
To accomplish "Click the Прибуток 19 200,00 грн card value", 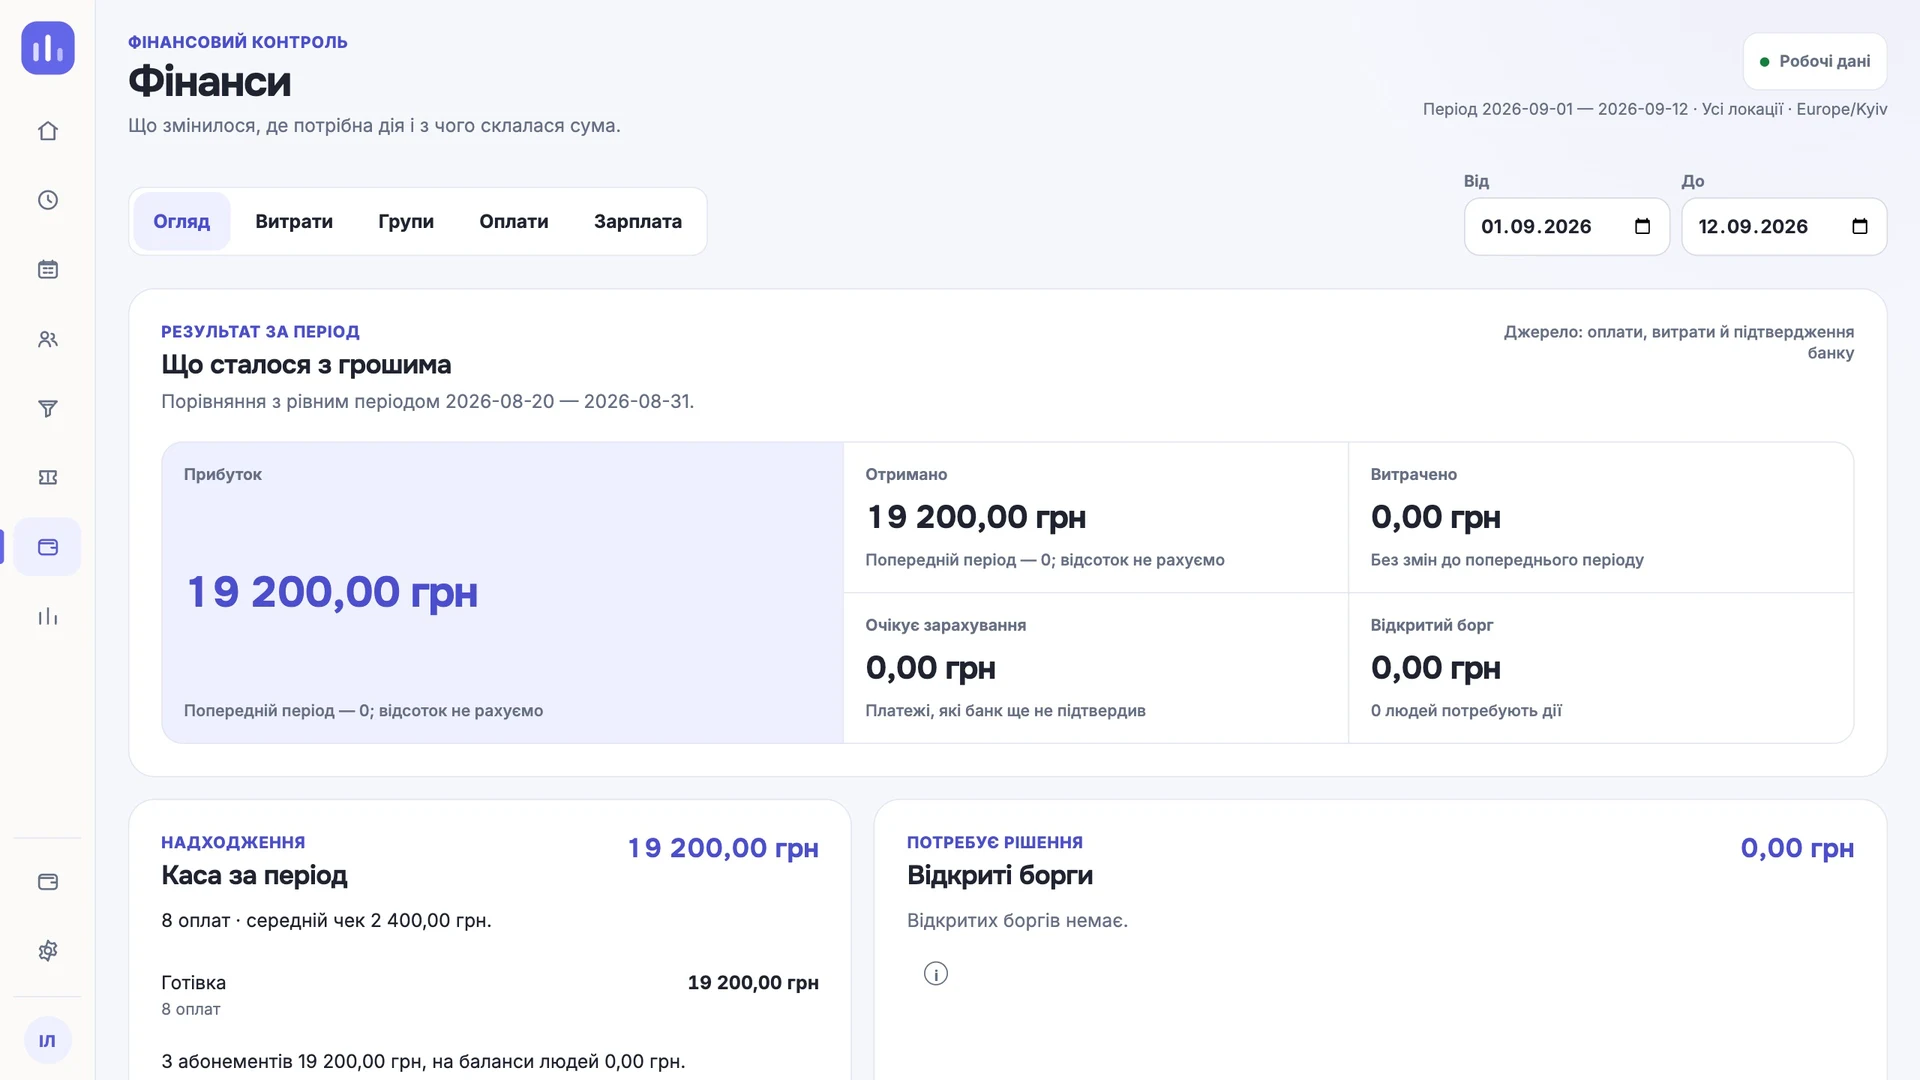I will (333, 592).
